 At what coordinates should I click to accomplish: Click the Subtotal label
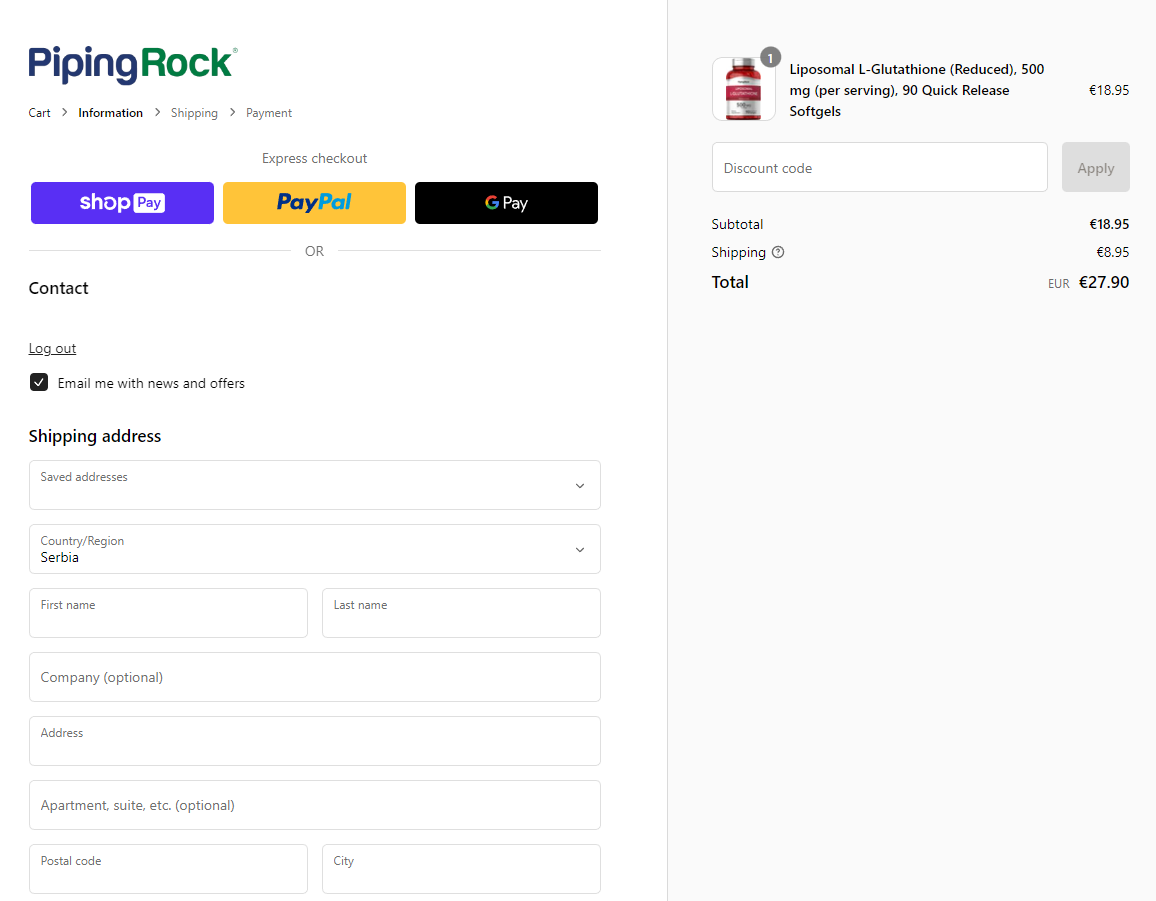(737, 224)
